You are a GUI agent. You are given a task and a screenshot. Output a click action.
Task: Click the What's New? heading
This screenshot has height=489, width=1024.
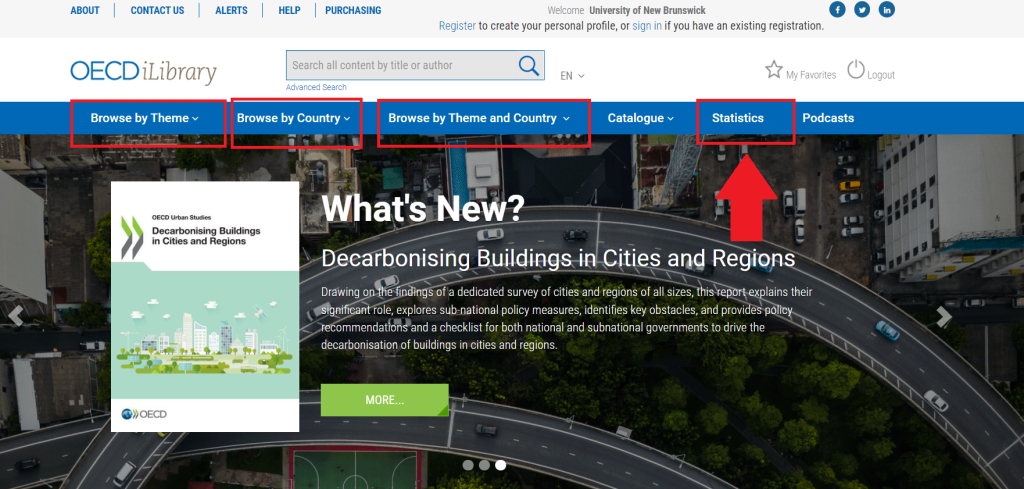coord(423,209)
